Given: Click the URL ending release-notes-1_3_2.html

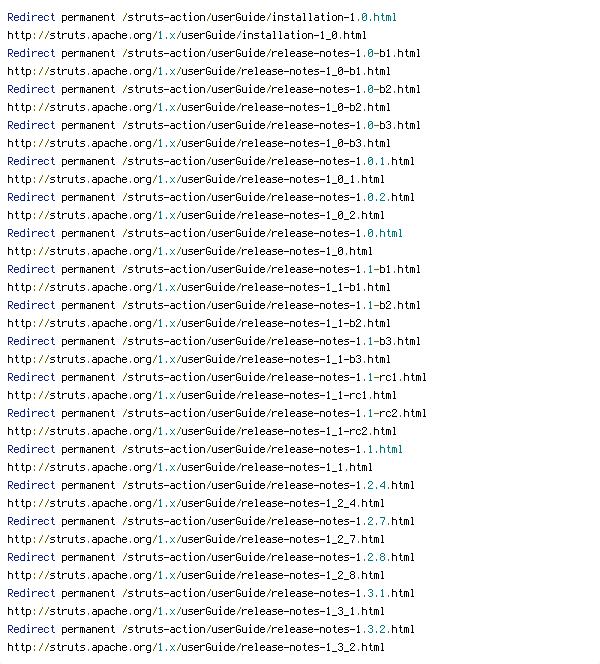Looking at the screenshot, I should tap(196, 647).
